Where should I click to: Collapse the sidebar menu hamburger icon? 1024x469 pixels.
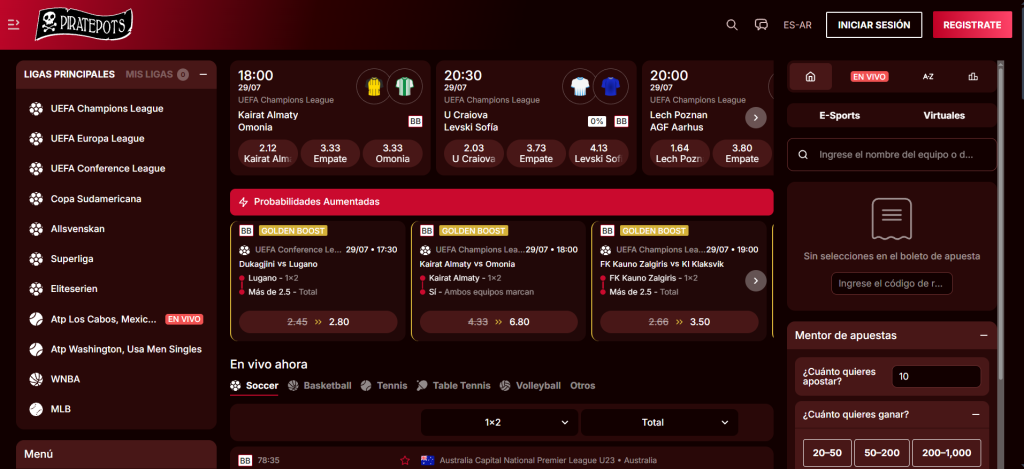pos(13,25)
